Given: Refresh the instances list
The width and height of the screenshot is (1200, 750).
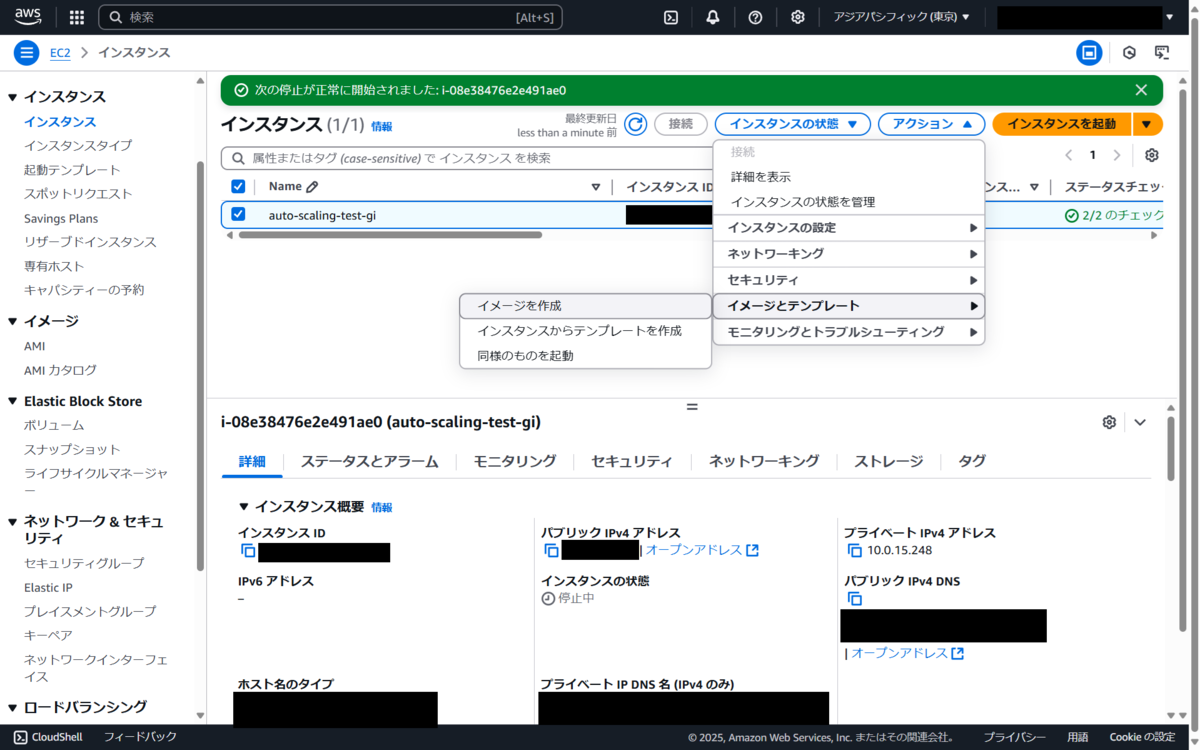Looking at the screenshot, I should (x=635, y=124).
